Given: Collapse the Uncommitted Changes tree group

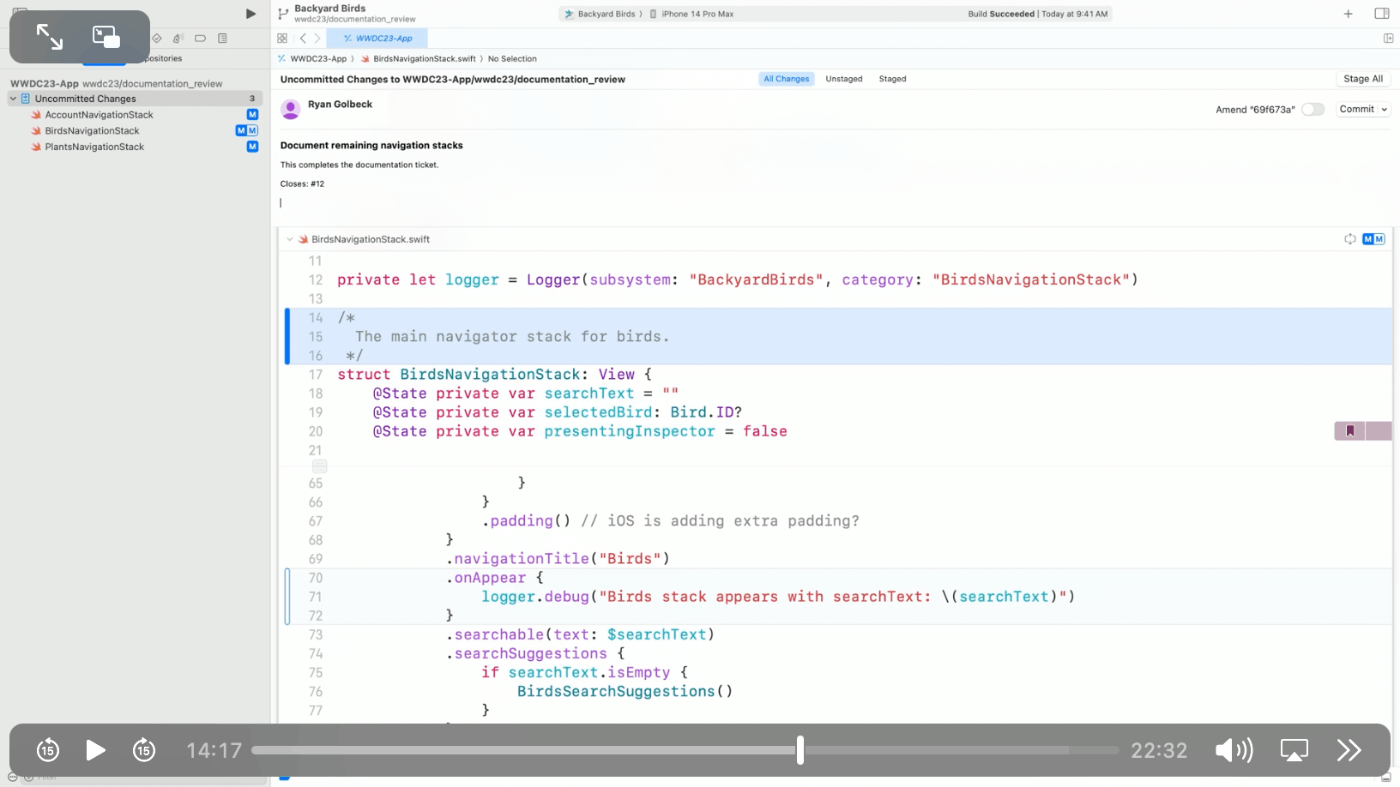Looking at the screenshot, I should 13,99.
